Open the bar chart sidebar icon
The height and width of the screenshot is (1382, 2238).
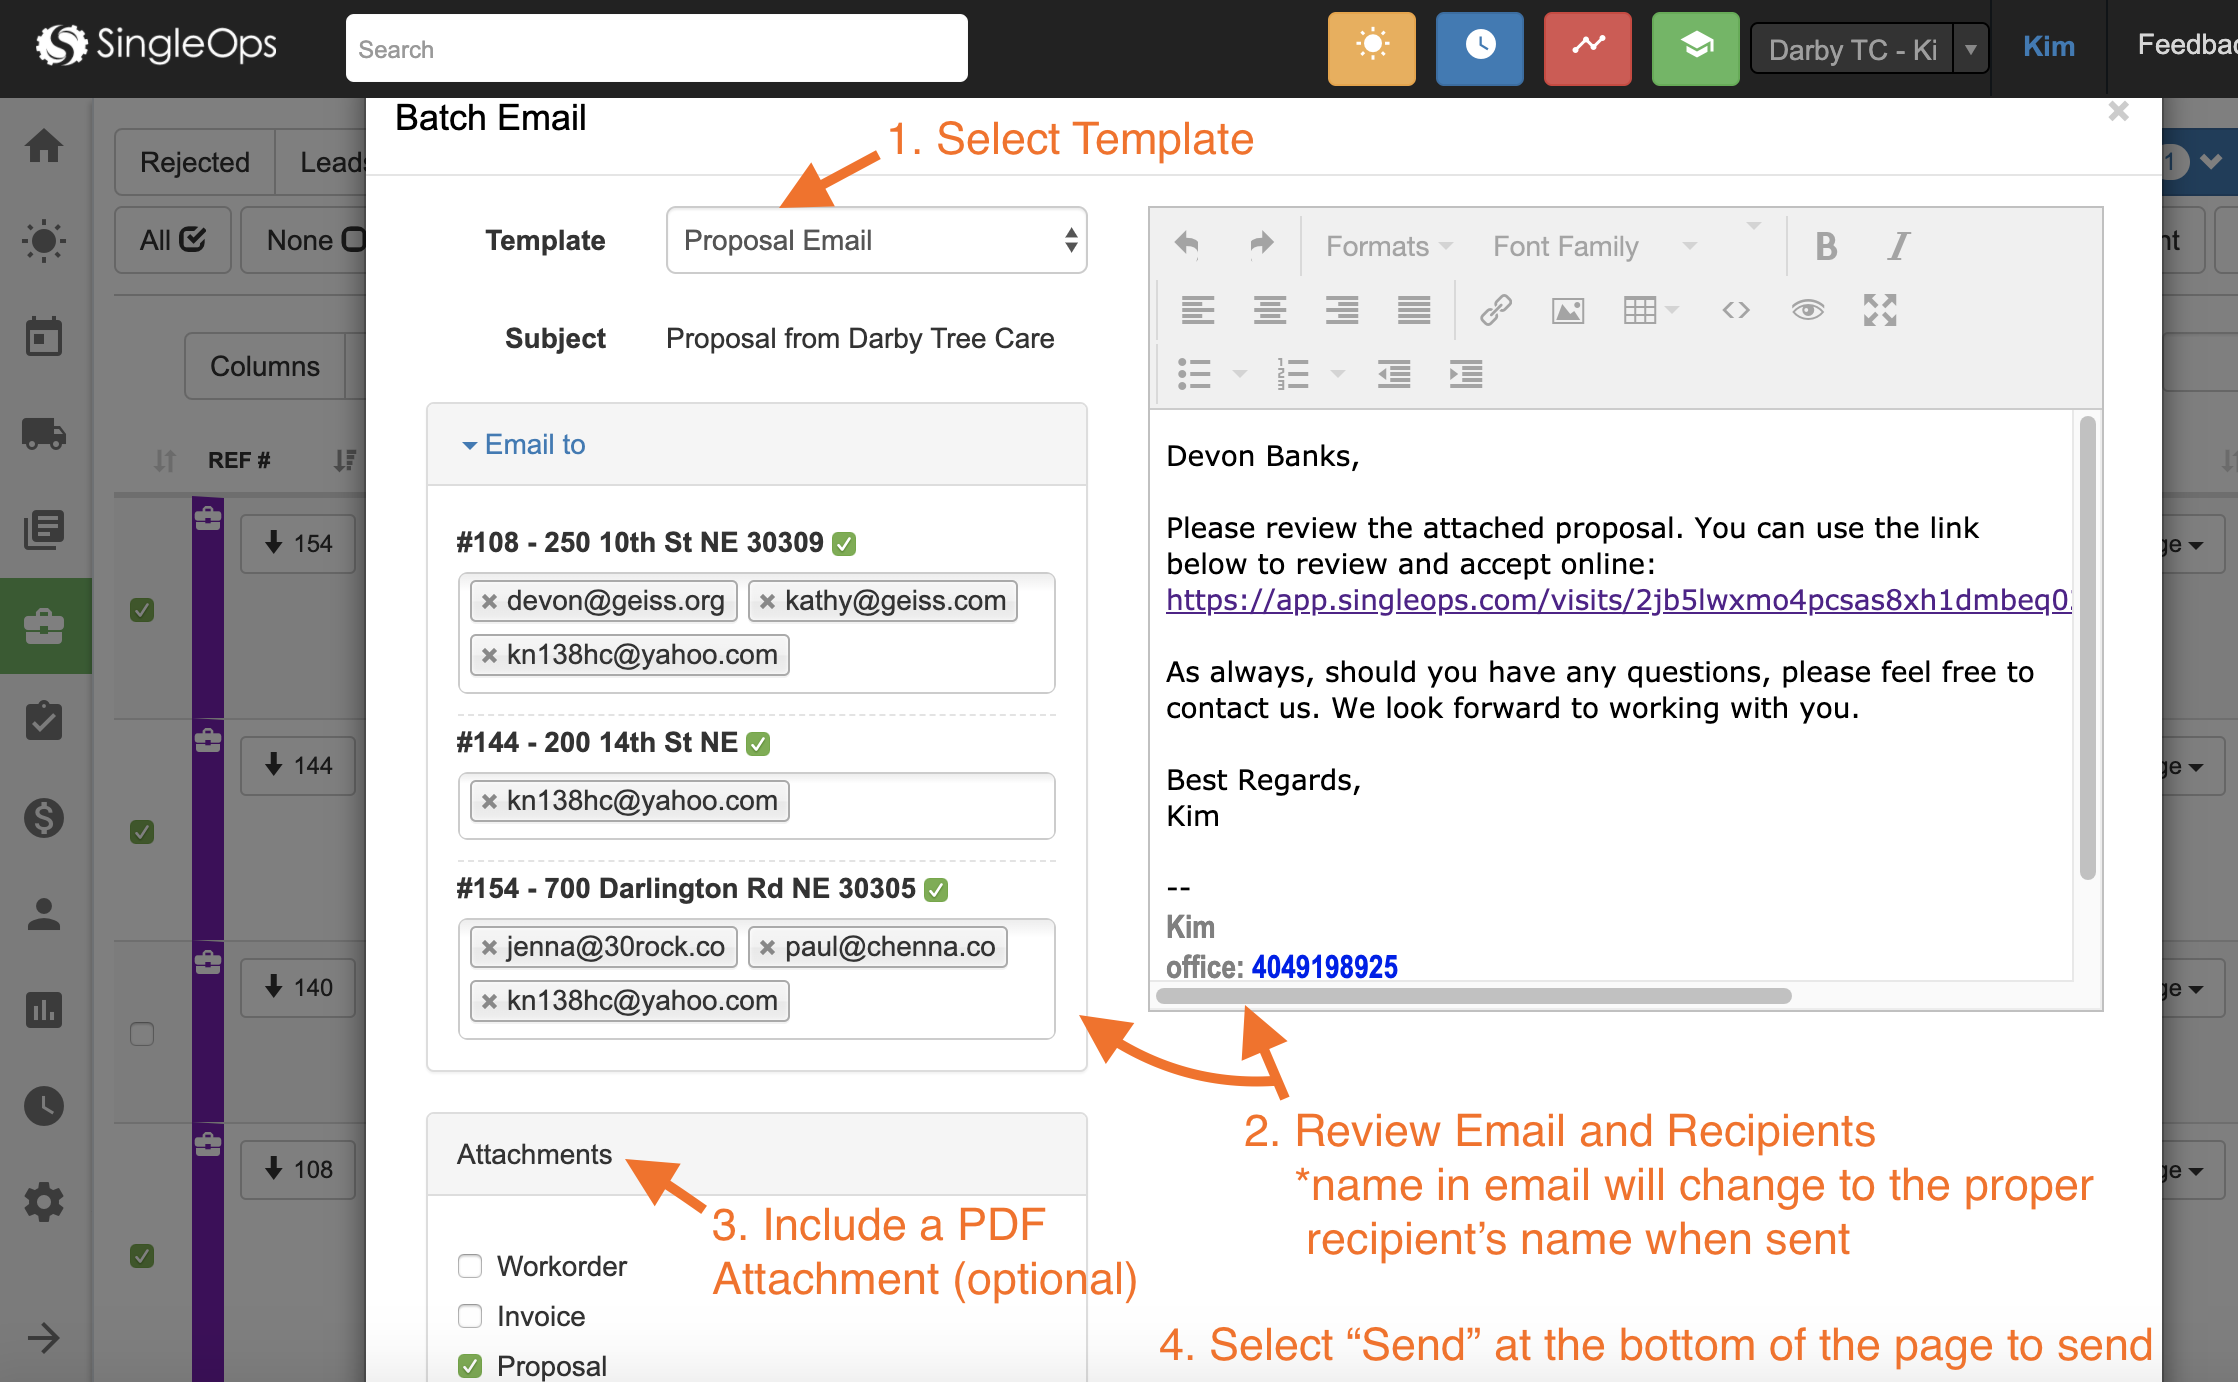[x=44, y=1010]
